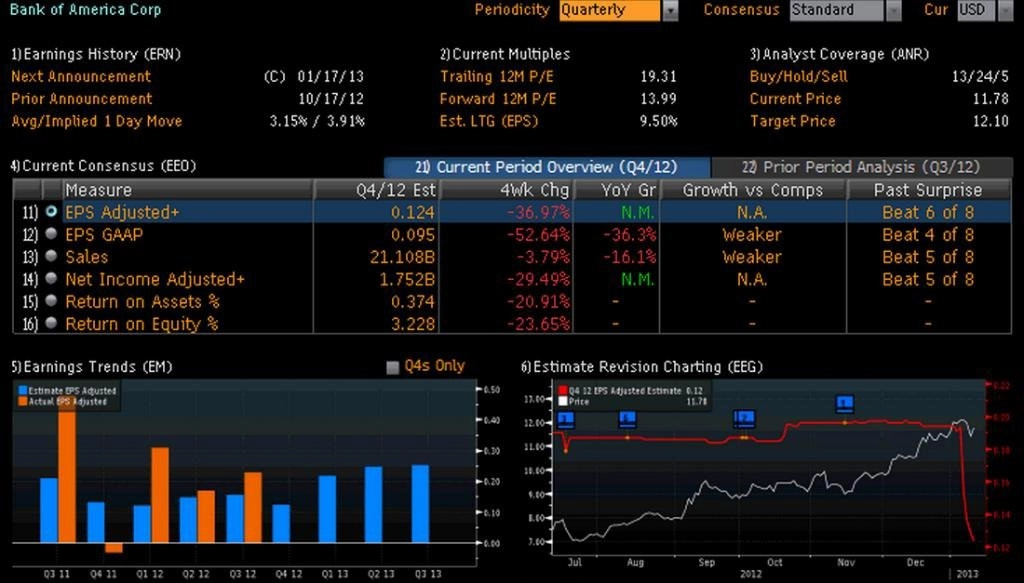Click the Bank of America Corp title
Viewport: 1024px width, 583px height.
tap(86, 10)
